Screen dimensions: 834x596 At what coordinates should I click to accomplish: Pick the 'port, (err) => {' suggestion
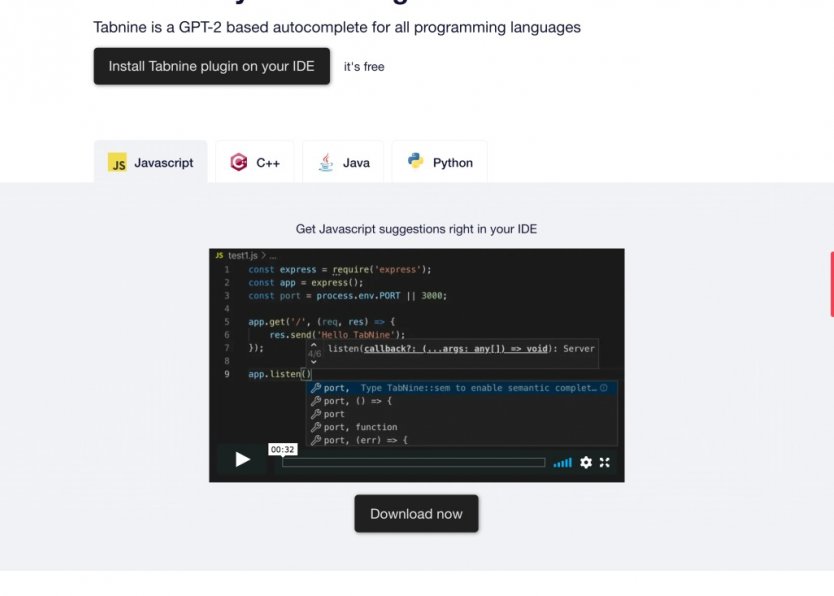365,440
